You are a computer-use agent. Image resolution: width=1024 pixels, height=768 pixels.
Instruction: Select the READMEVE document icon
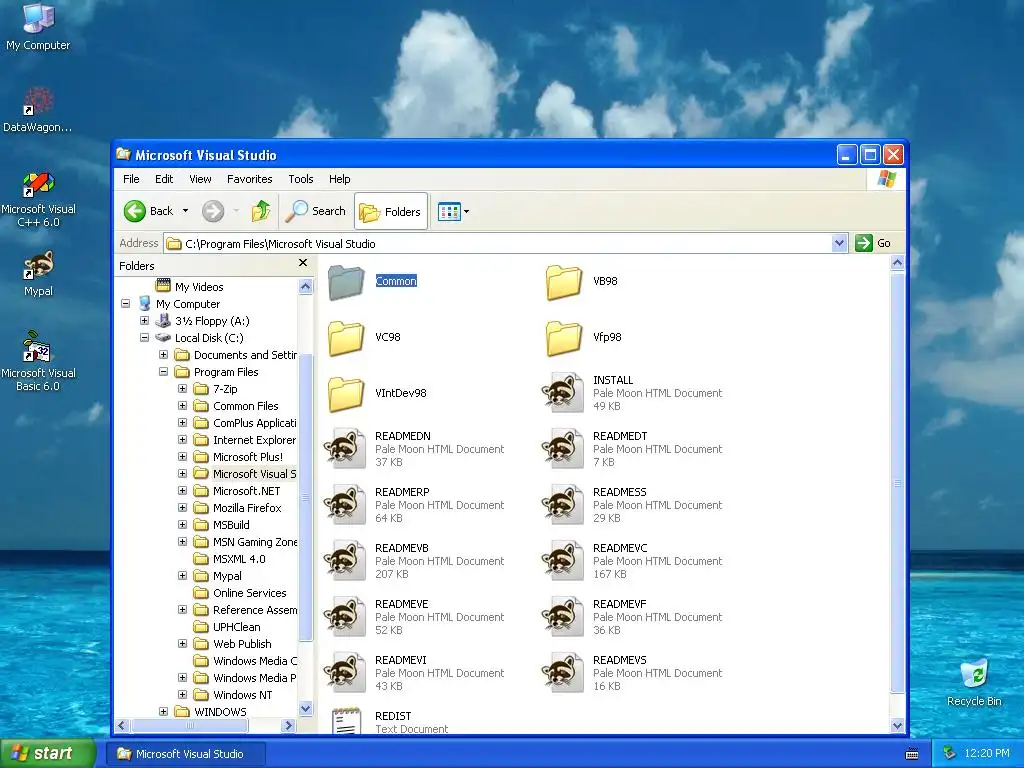point(345,617)
